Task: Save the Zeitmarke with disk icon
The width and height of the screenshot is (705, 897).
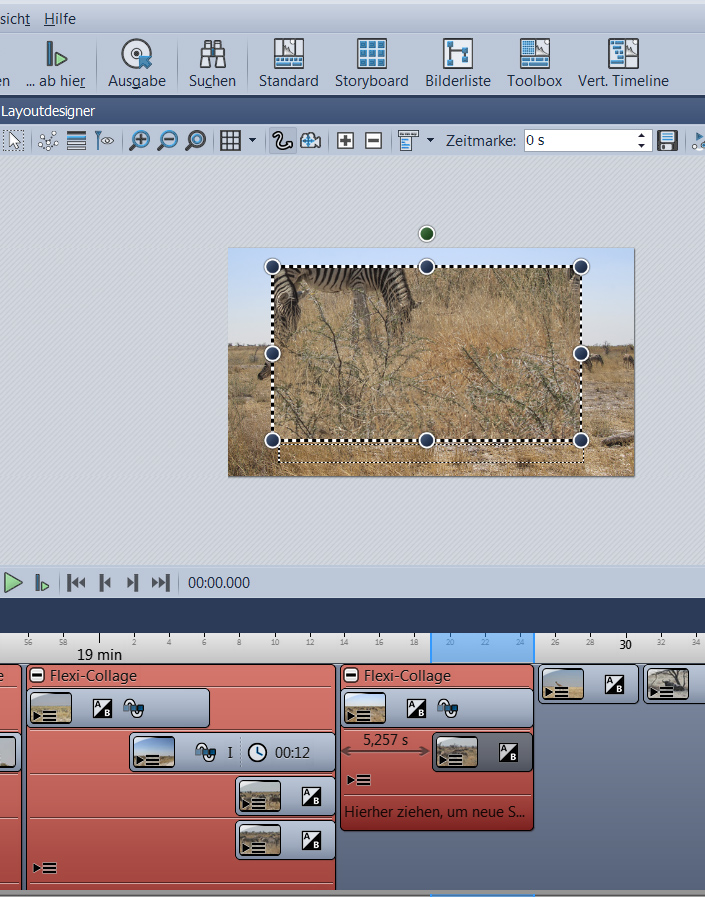Action: point(667,141)
